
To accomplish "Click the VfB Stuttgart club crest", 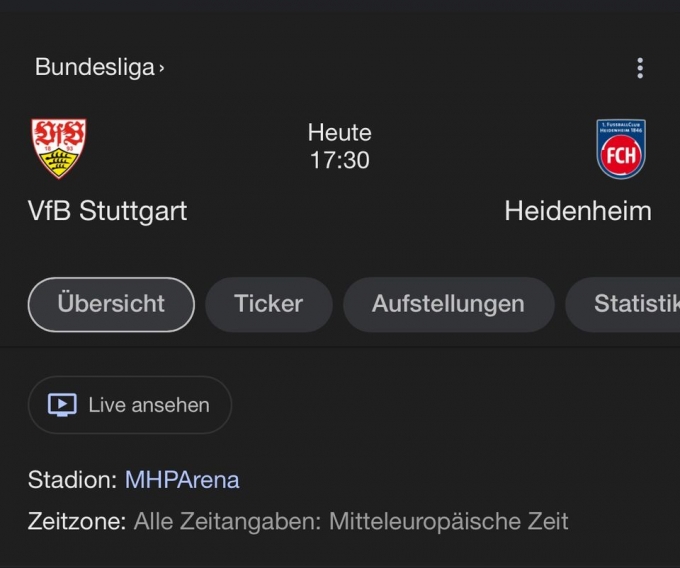I will coord(59,149).
